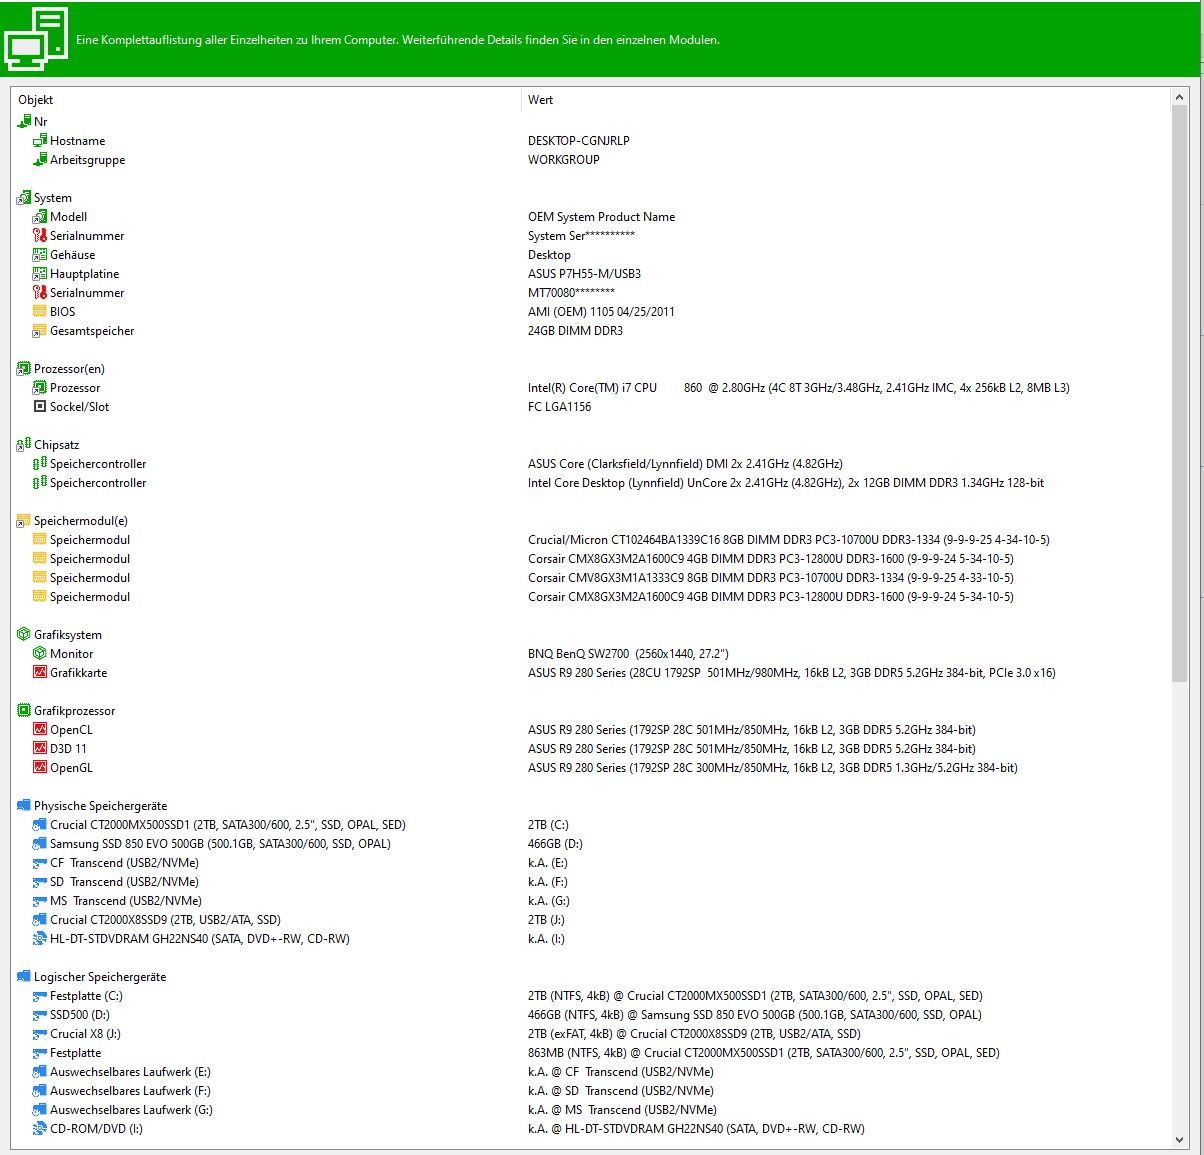Click the Logischer Speichergeräte category icon

tap(24, 977)
